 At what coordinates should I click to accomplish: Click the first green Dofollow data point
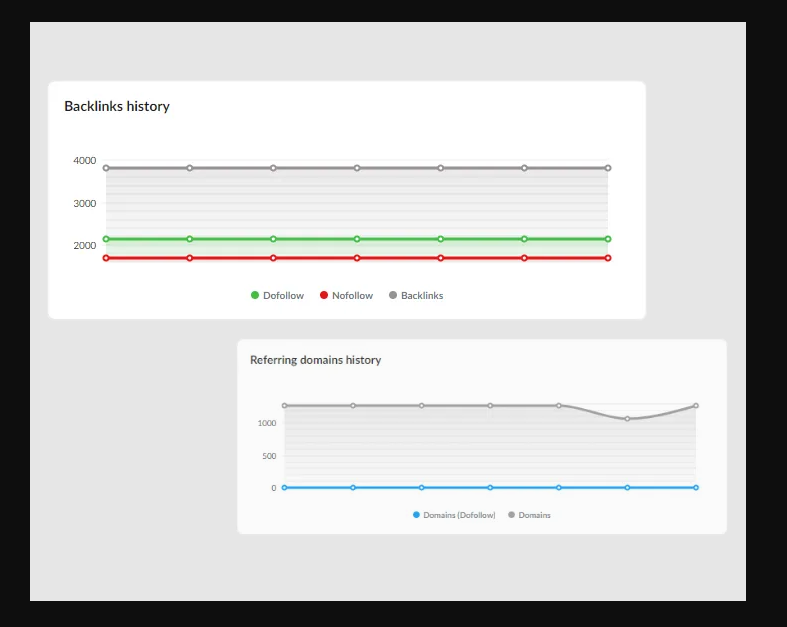point(106,239)
